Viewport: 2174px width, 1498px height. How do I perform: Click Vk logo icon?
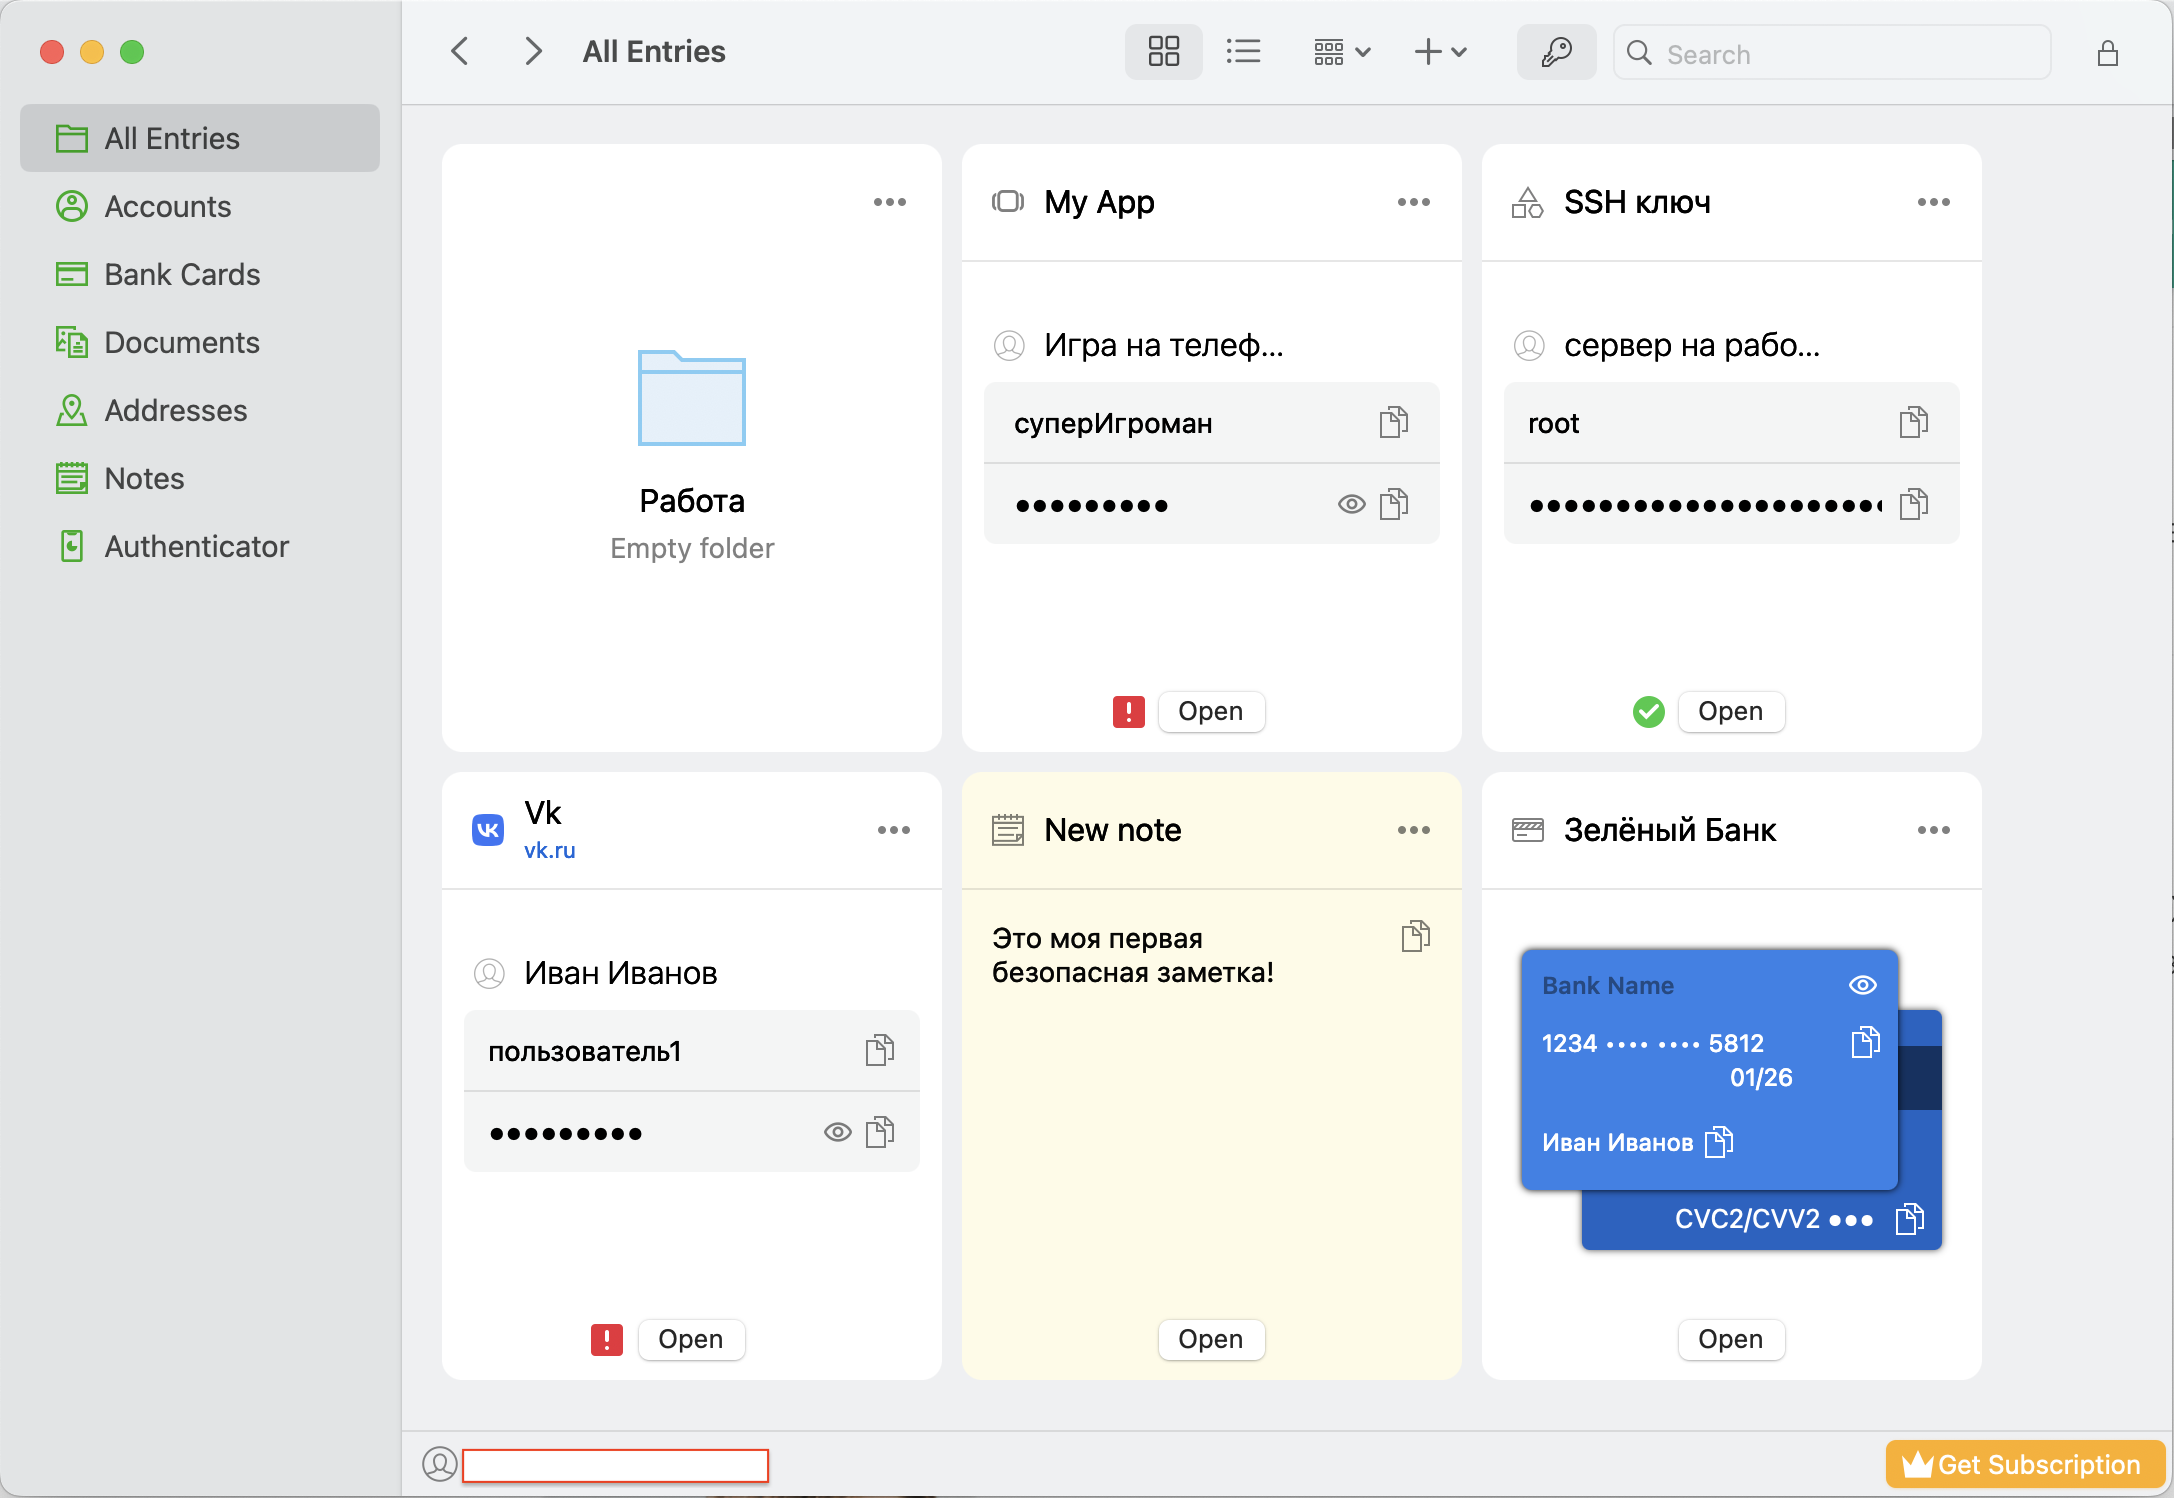coord(488,830)
